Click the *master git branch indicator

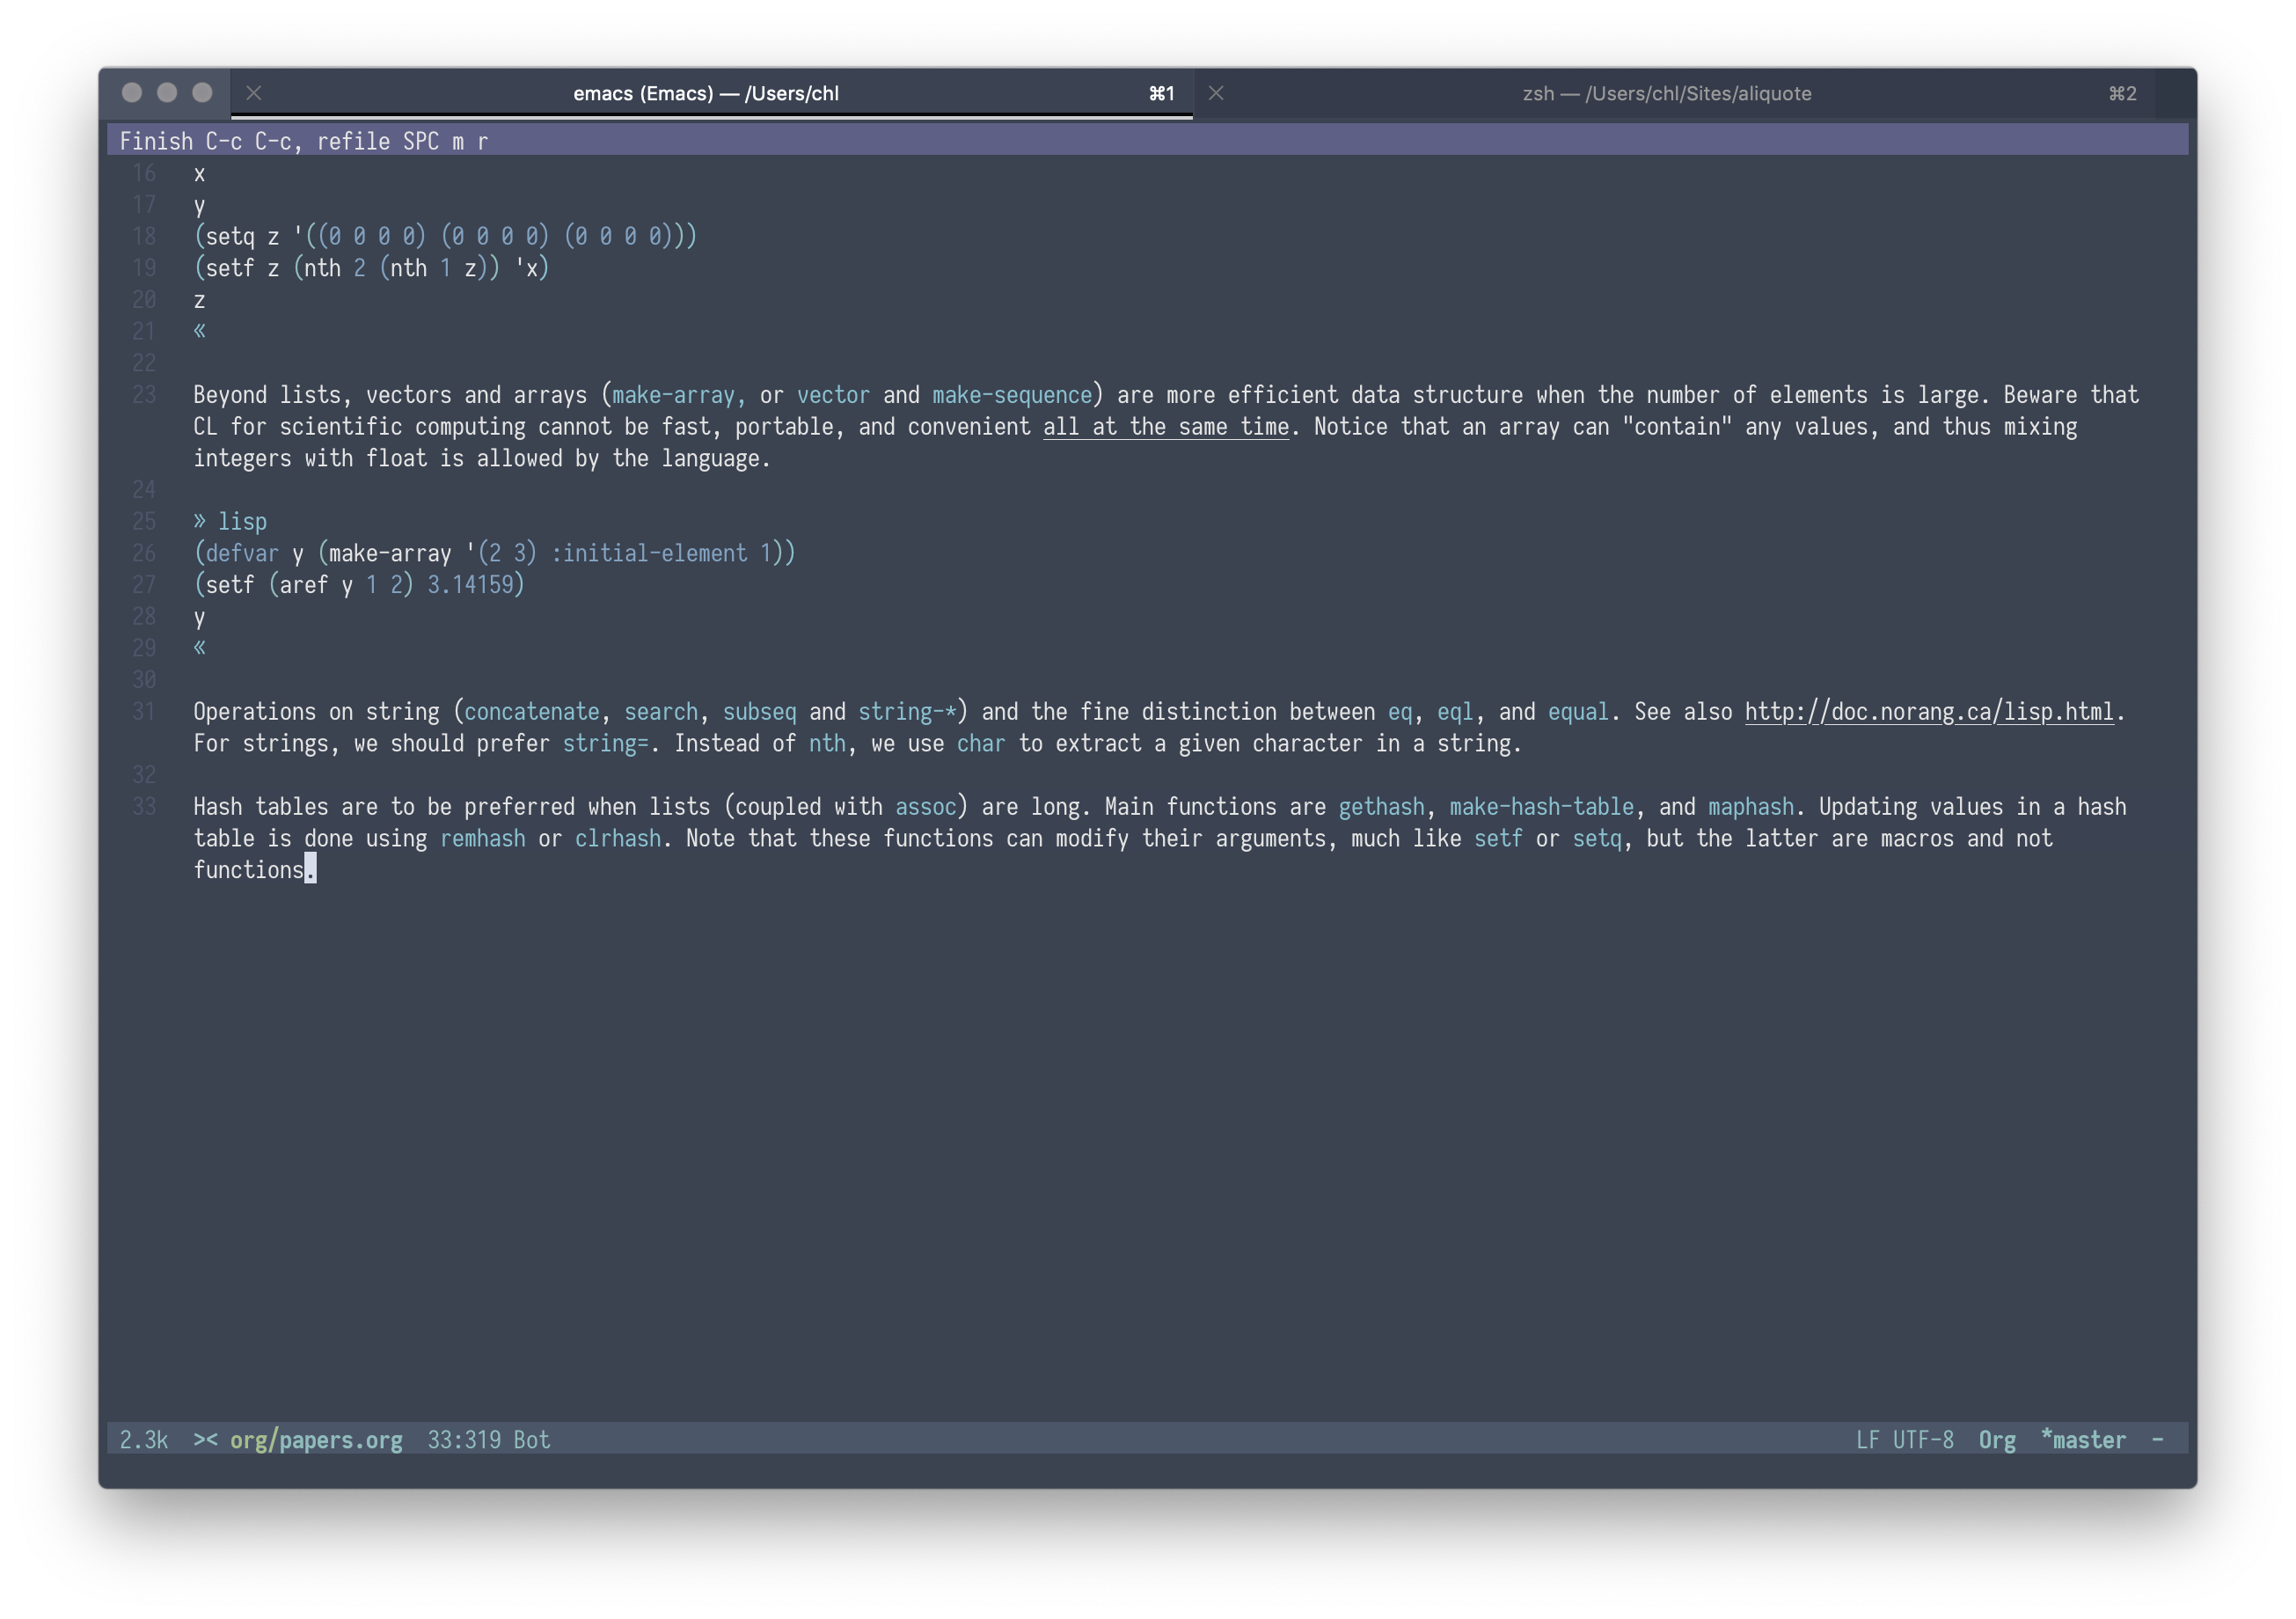[x=2083, y=1440]
